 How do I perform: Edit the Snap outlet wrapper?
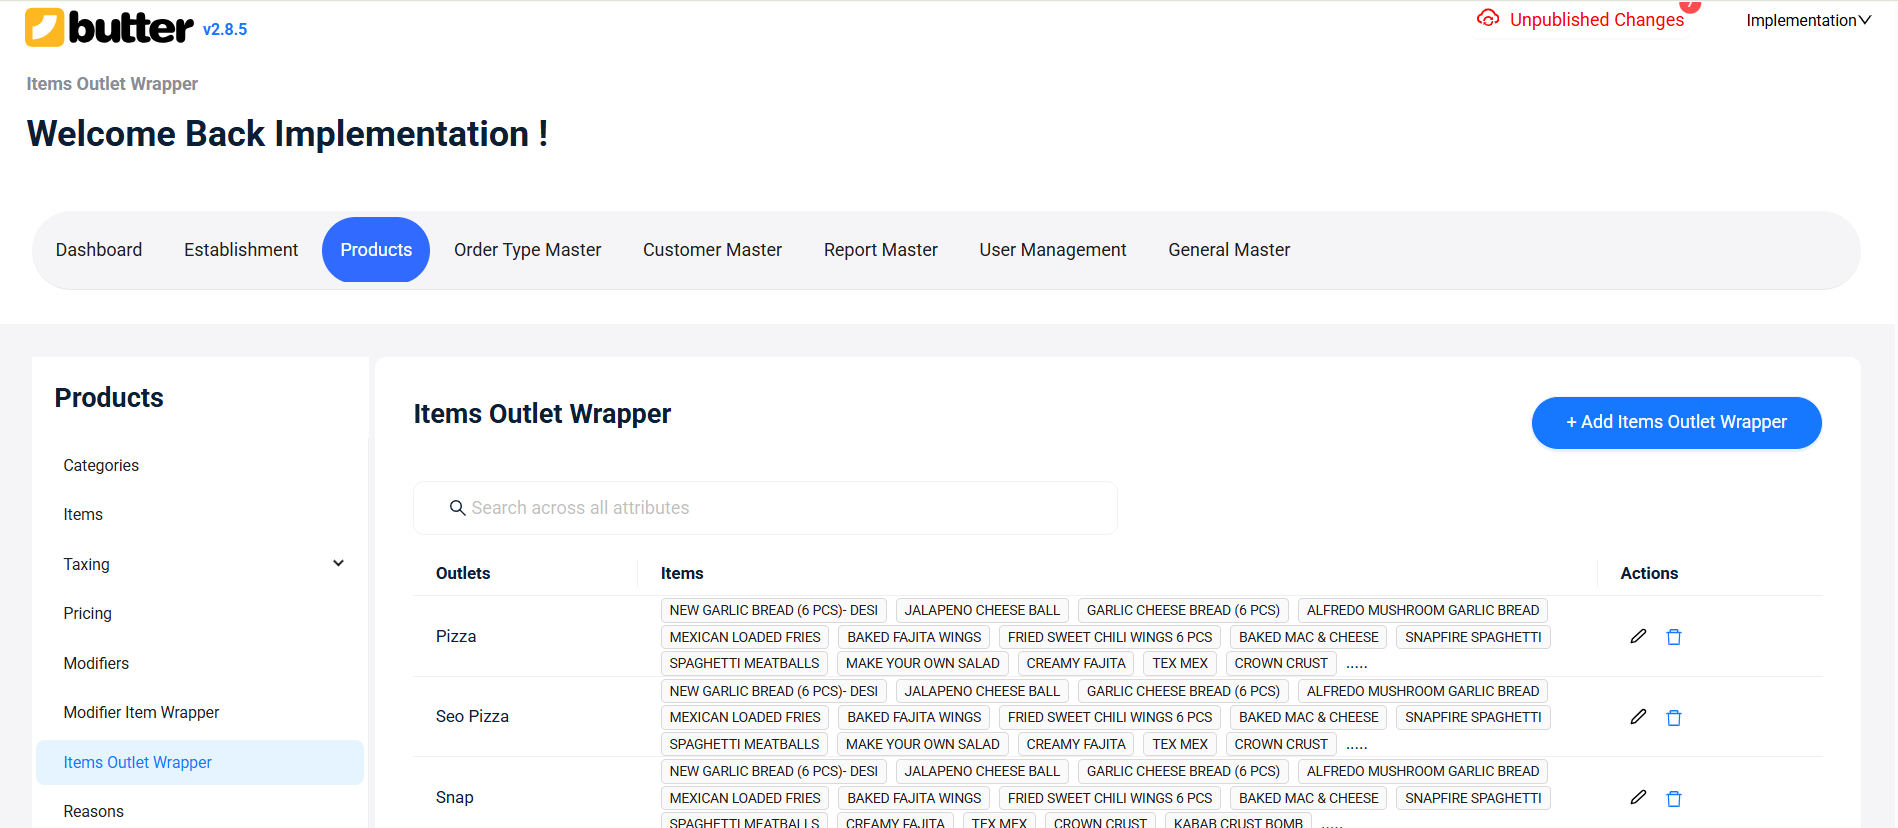click(x=1638, y=797)
